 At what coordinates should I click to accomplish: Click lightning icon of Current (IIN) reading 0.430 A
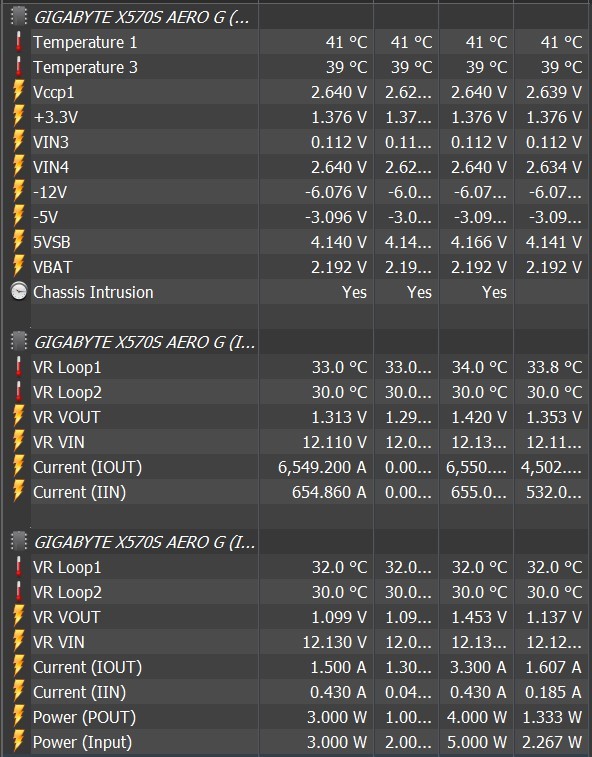pyautogui.click(x=18, y=692)
